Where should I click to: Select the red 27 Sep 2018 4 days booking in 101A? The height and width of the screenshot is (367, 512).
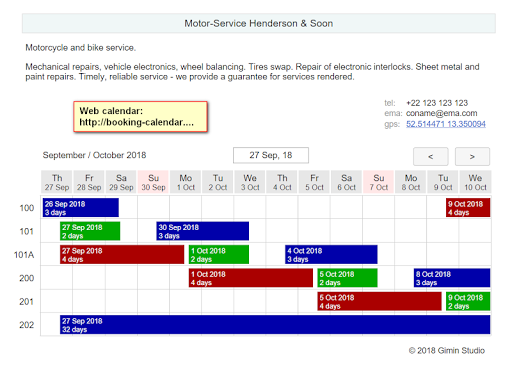click(122, 254)
